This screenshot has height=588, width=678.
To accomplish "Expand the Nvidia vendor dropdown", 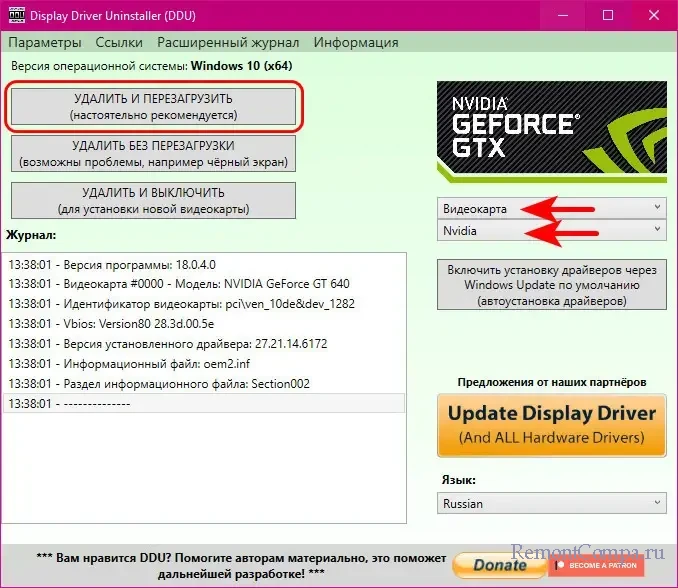I will tap(552, 230).
